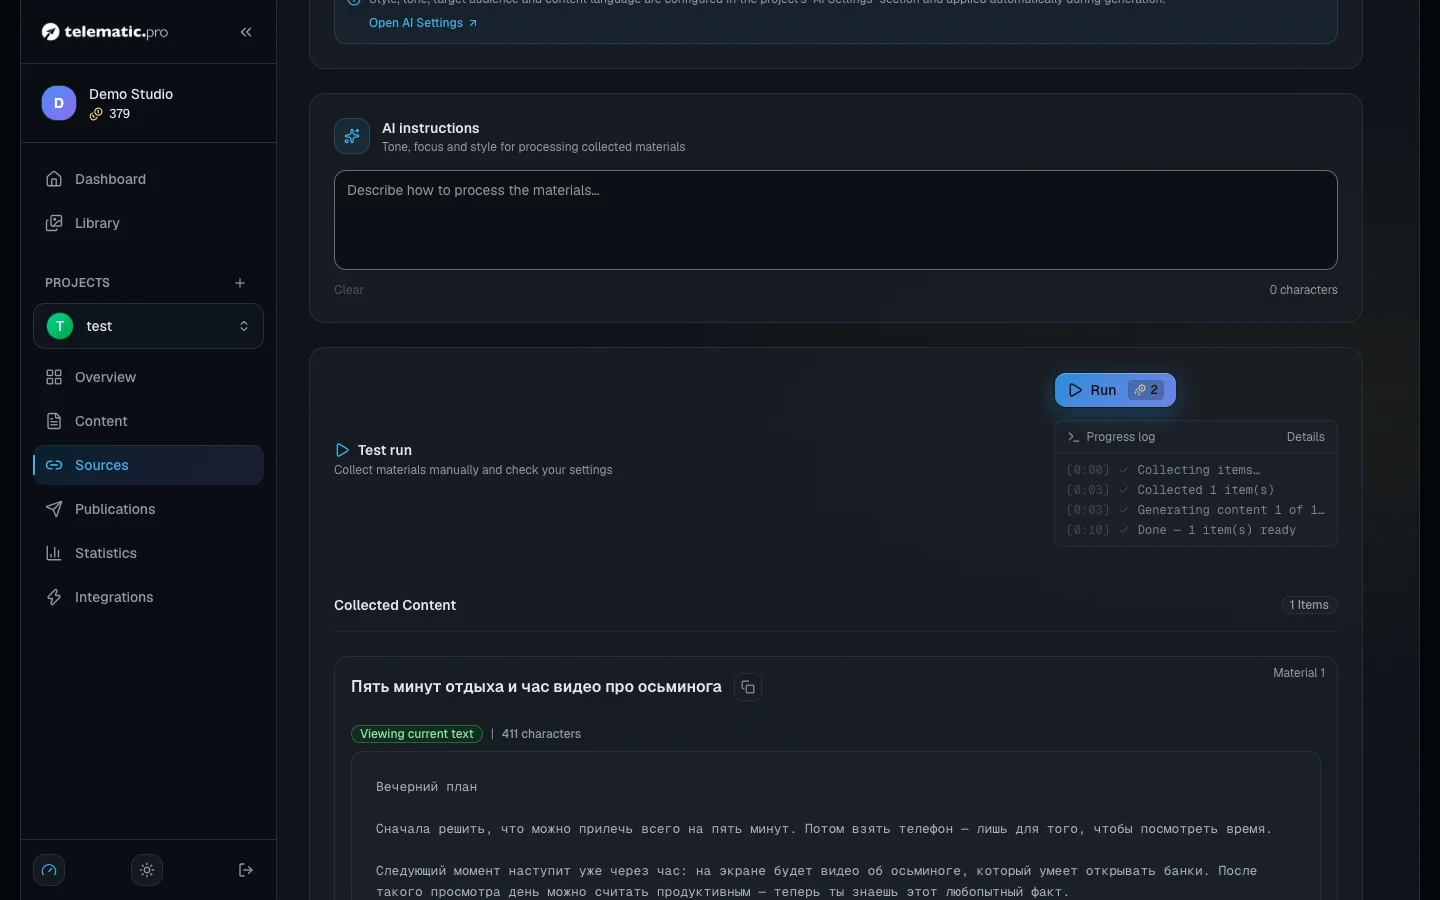The image size is (1440, 900).
Task: Click the credits count 379
Action: tap(120, 114)
